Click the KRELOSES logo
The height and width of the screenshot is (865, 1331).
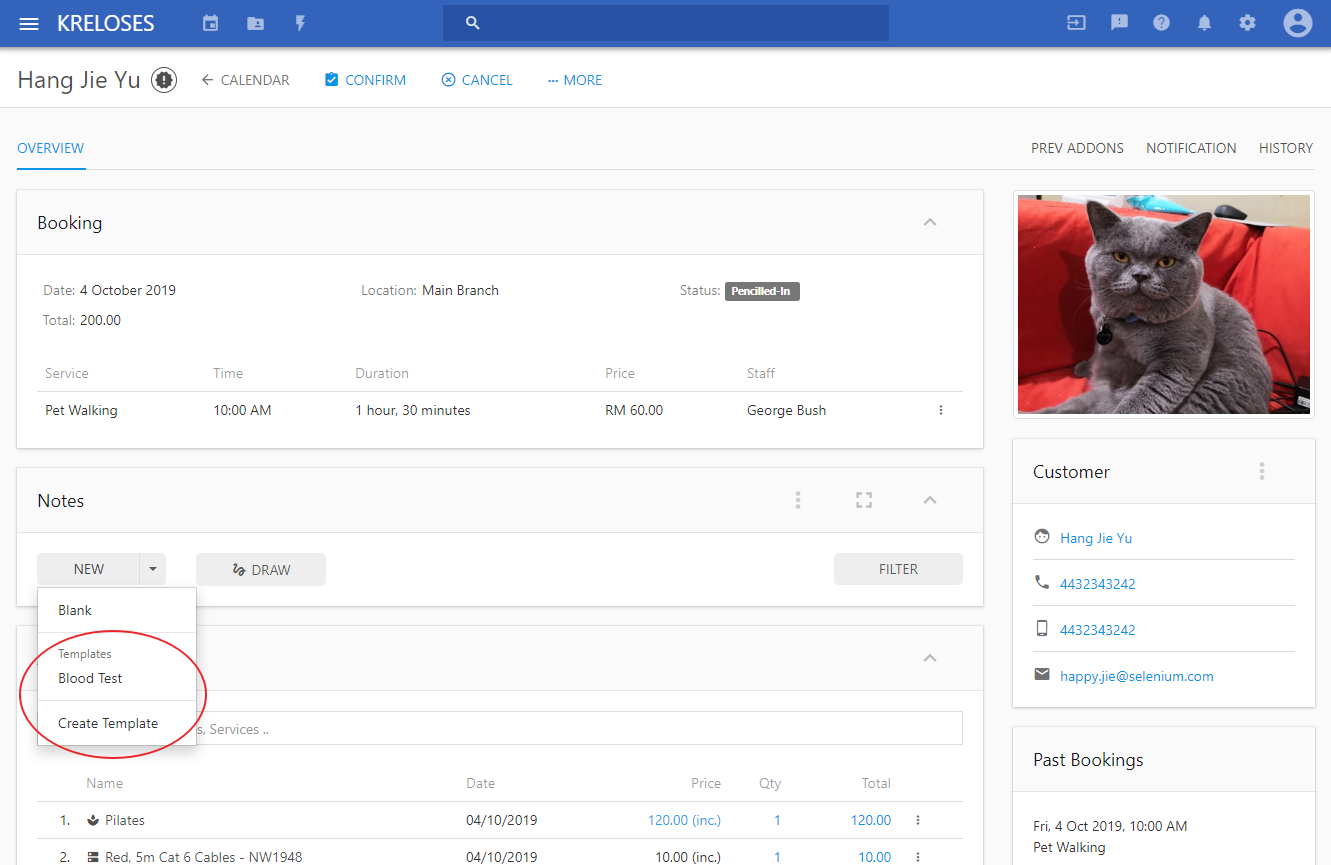coord(106,23)
